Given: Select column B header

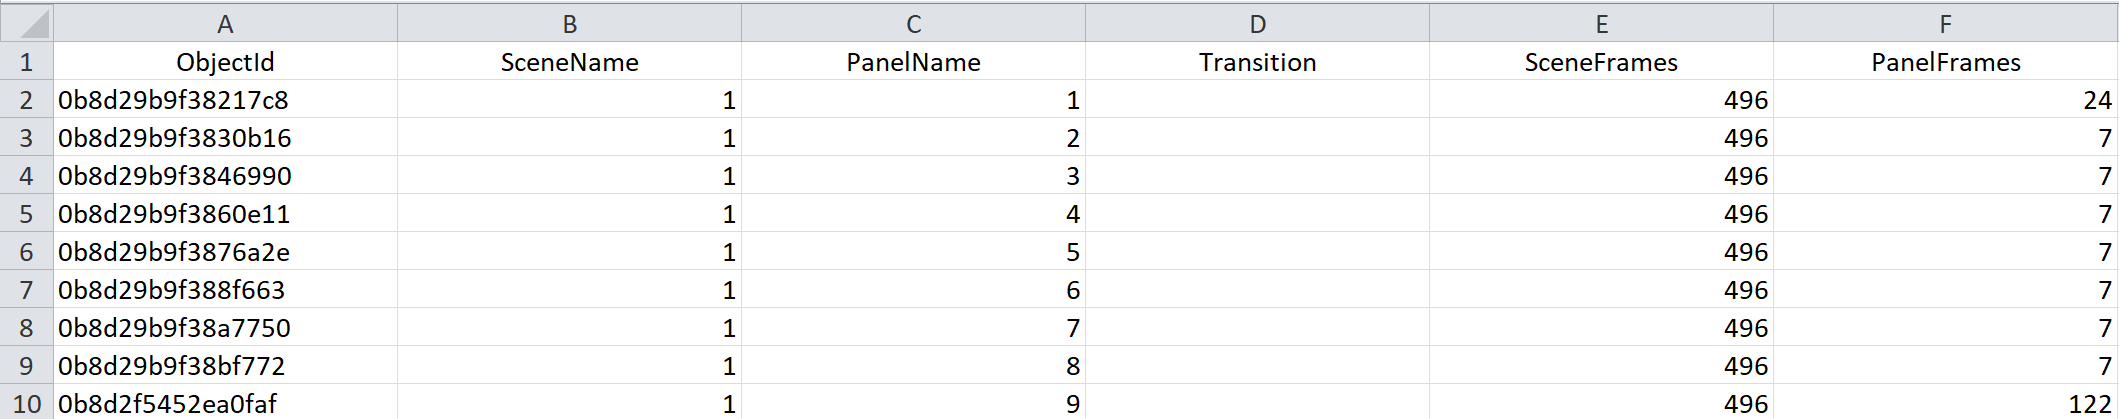Looking at the screenshot, I should click(569, 24).
